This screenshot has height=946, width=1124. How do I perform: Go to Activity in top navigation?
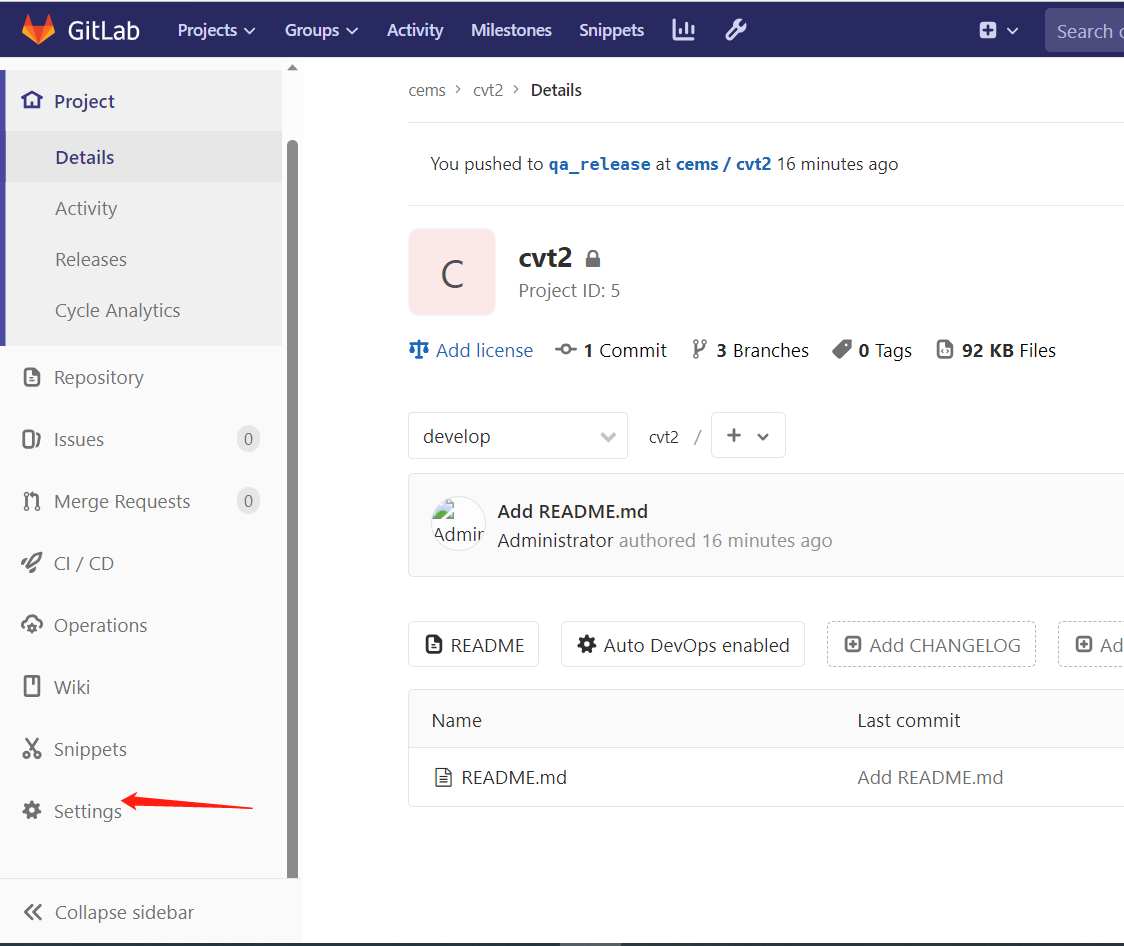click(415, 30)
